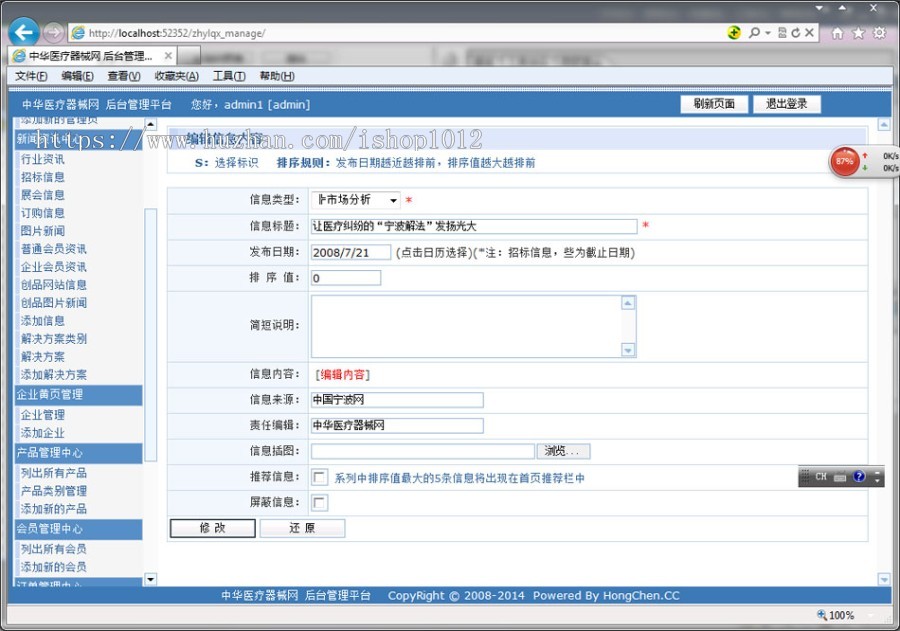
Task: Open 展会信息 in the sidebar
Action: click(x=42, y=195)
